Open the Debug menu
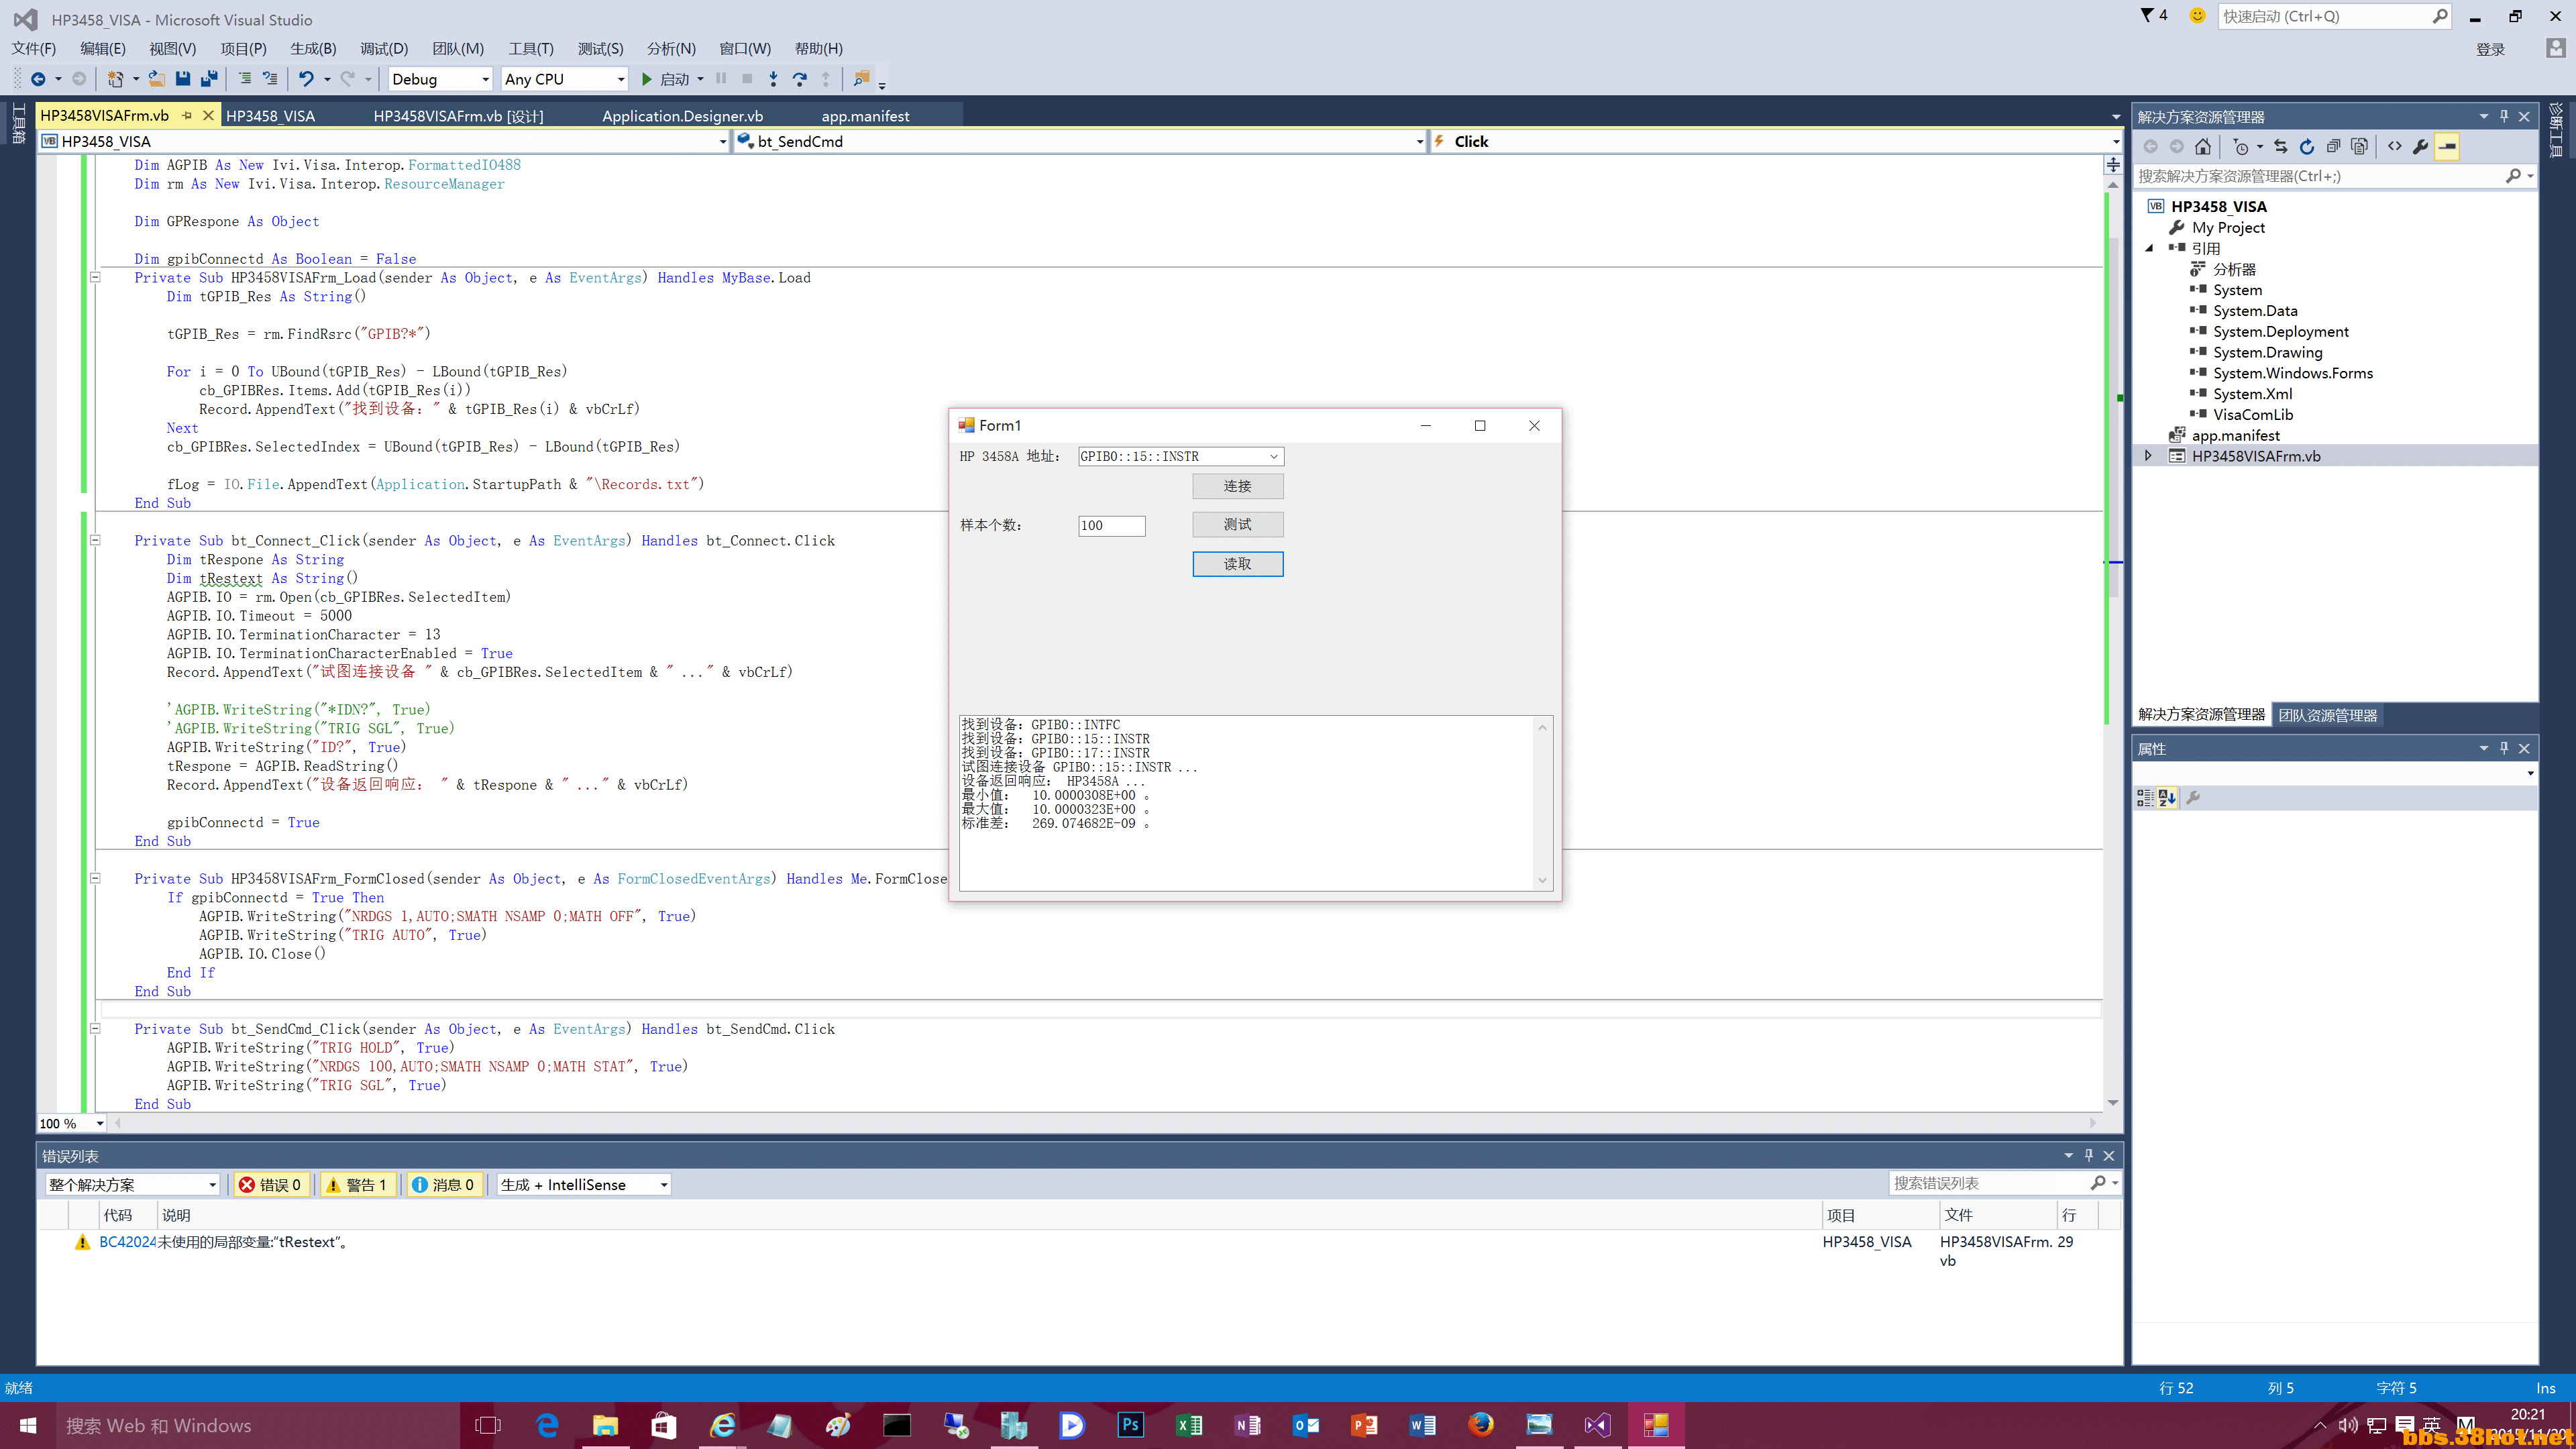Image resolution: width=2576 pixels, height=1449 pixels. pyautogui.click(x=384, y=48)
